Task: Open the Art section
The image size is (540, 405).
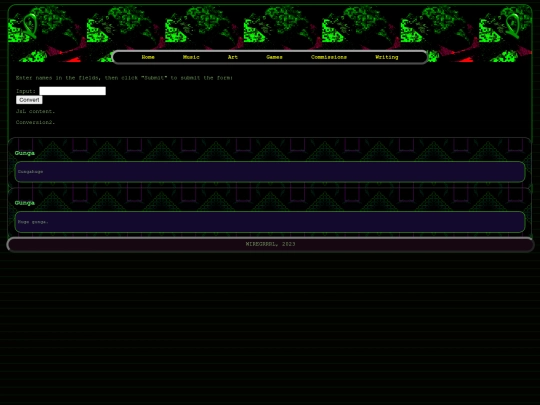Action: pyautogui.click(x=233, y=57)
